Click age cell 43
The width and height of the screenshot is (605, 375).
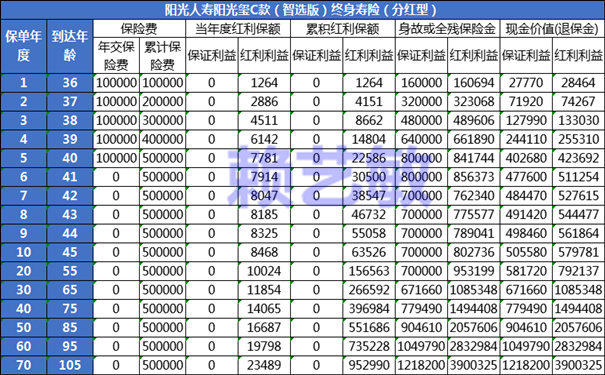coord(70,215)
